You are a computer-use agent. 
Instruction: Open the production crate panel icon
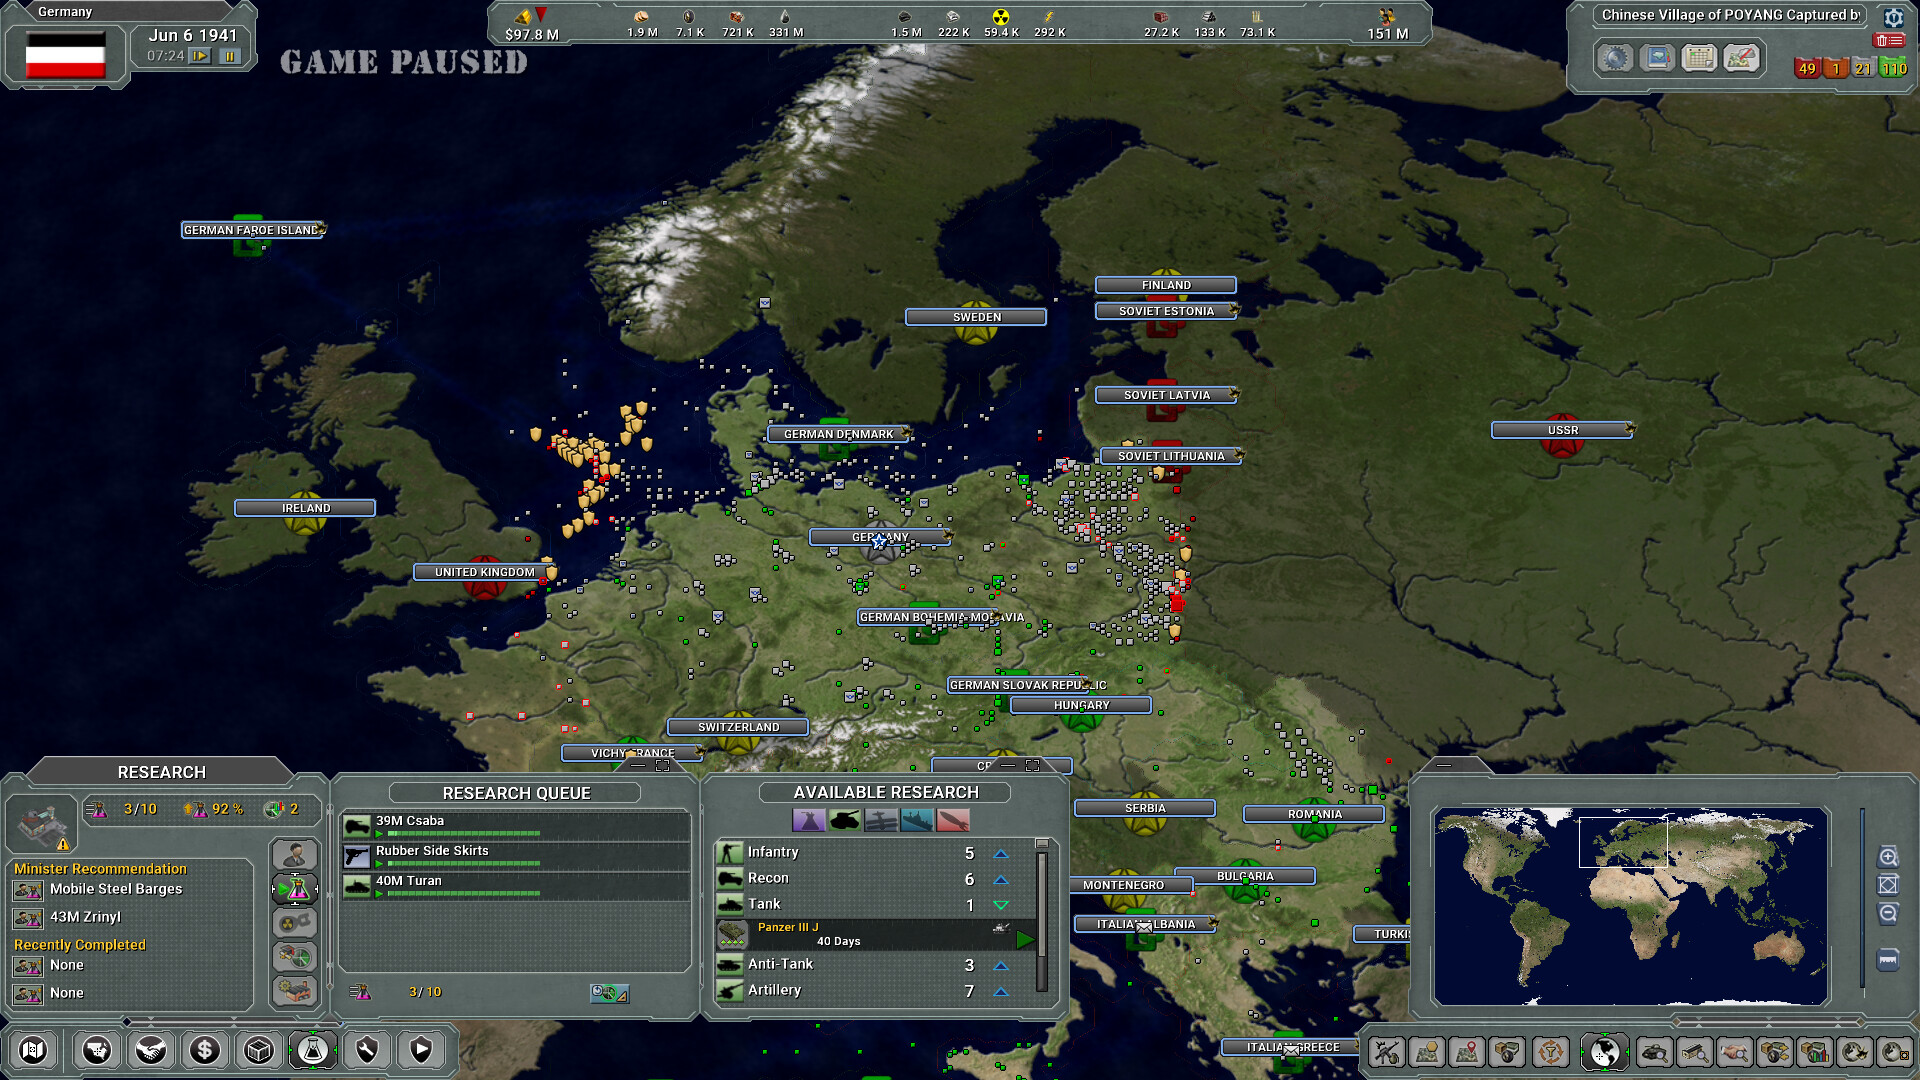point(257,1050)
